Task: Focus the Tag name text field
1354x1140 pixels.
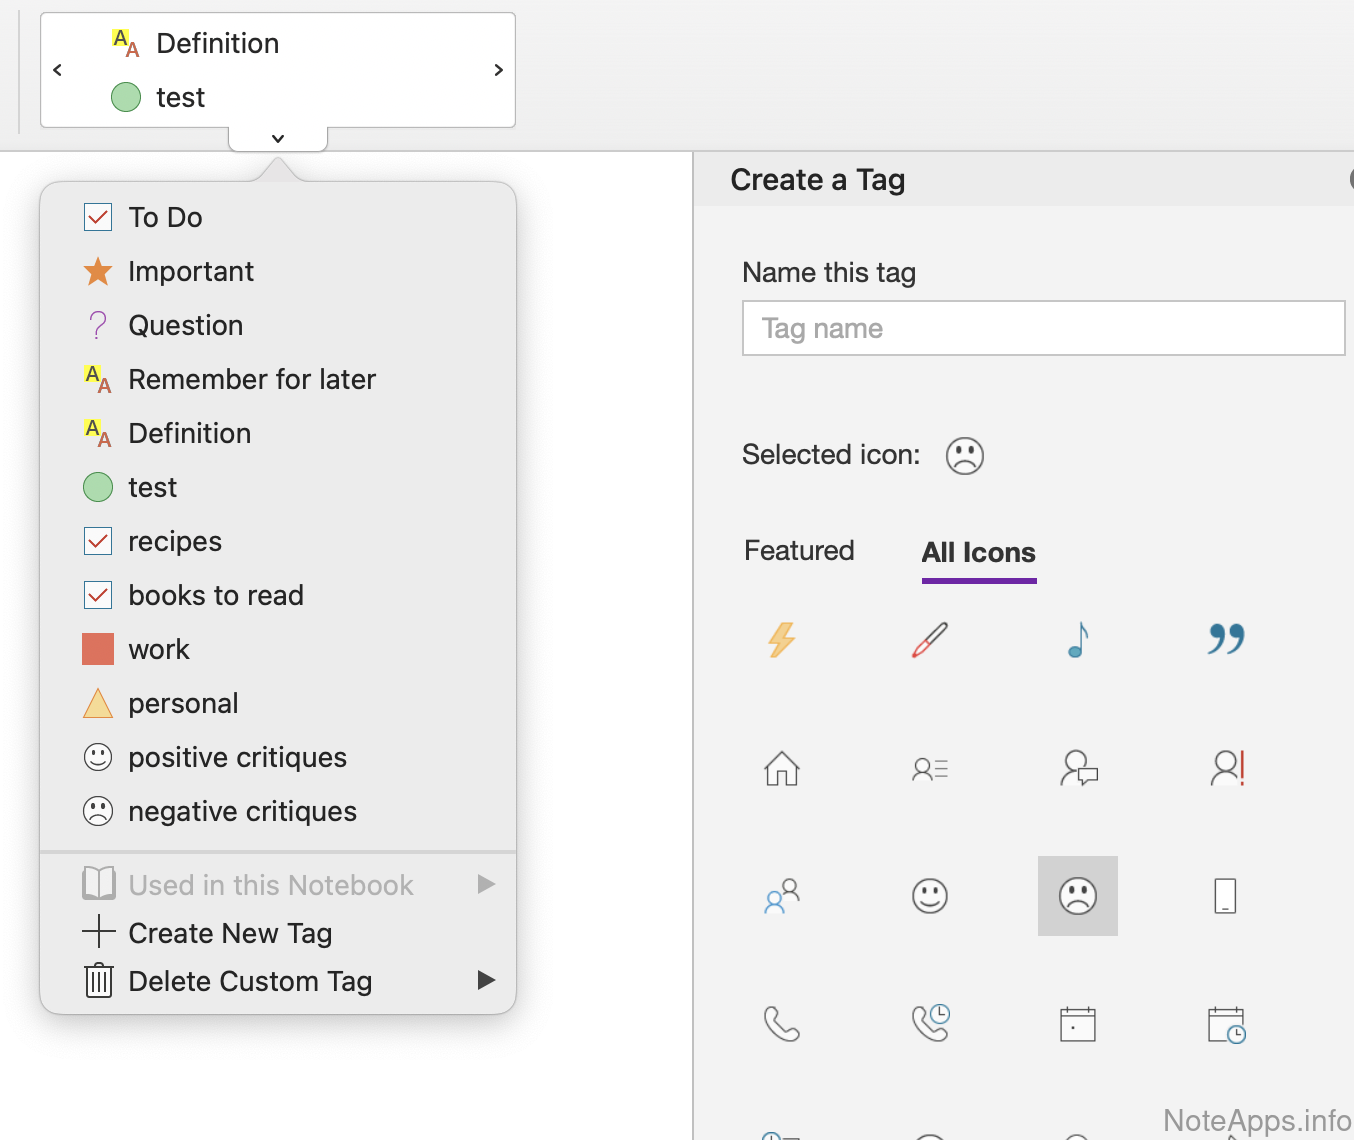Action: [1043, 328]
